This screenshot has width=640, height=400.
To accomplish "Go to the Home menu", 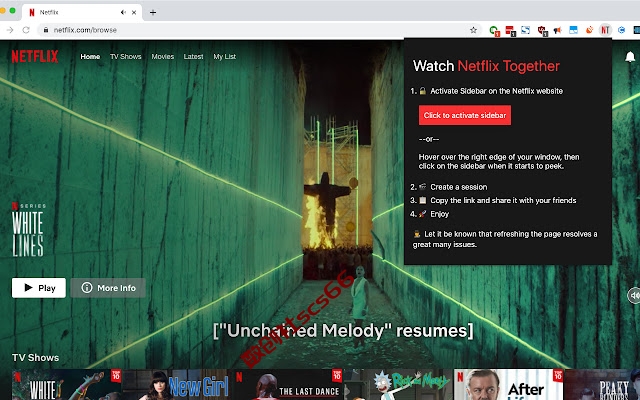I will click(x=90, y=56).
